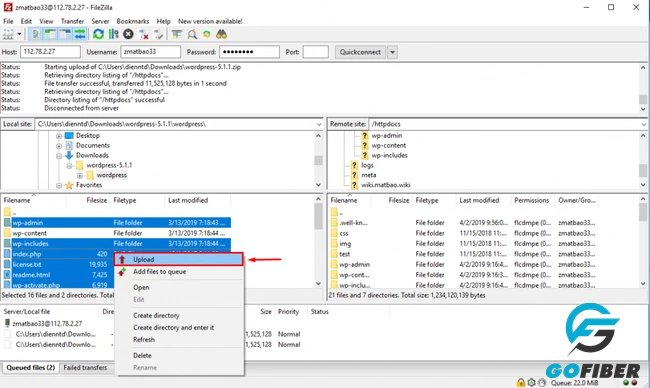This screenshot has height=388, width=650.
Task: Toggle remote directory tree display
Action: [x=65, y=34]
